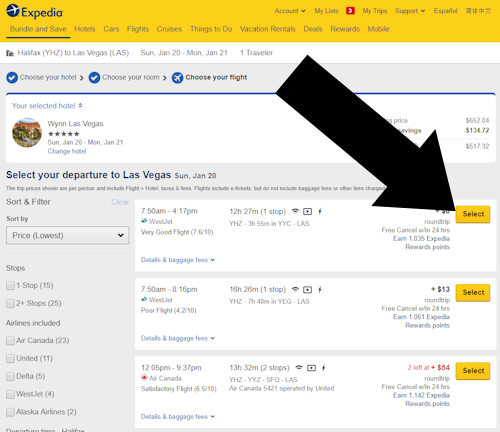The height and width of the screenshot is (432, 500).
Task: Select the 7:50am - 4:17pm WestJet flight
Action: [473, 214]
